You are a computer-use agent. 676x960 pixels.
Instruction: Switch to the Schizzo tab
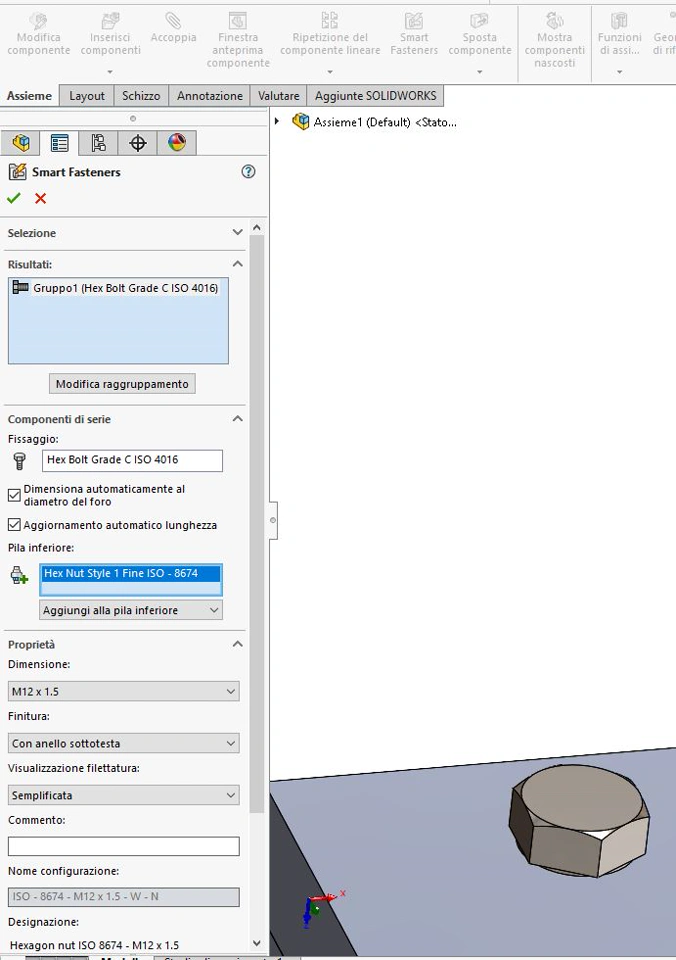(141, 96)
